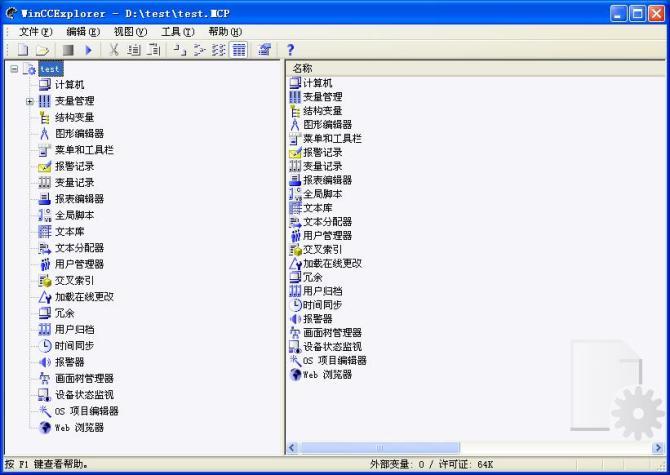670x475 pixels.
Task: Open Properties from the toolbar icon
Action: 265,50
